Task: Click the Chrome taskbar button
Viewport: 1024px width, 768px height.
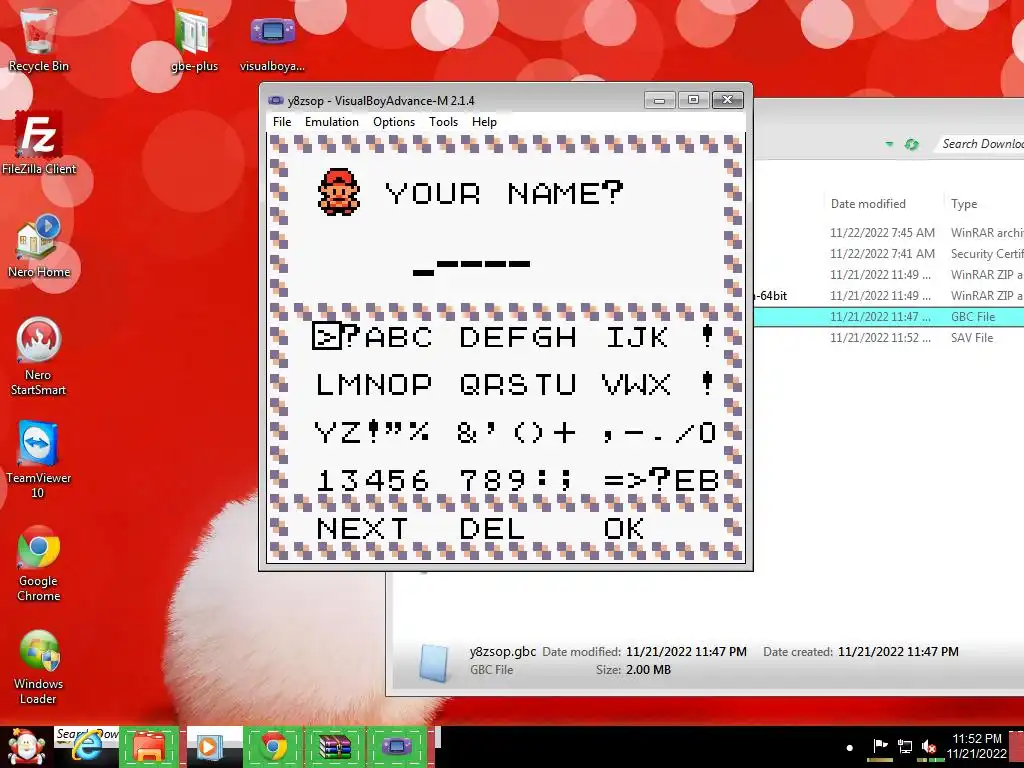Action: tap(274, 746)
